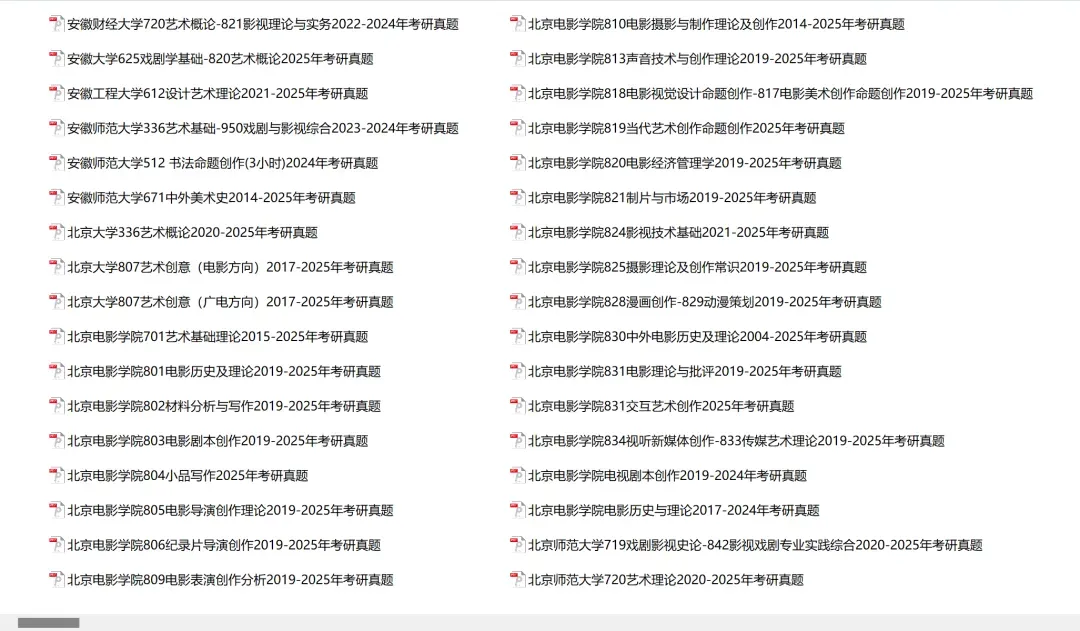Select file name 北京电影学院819当代艺术创作命题创作2025年考研真题
This screenshot has width=1080, height=631.
686,128
